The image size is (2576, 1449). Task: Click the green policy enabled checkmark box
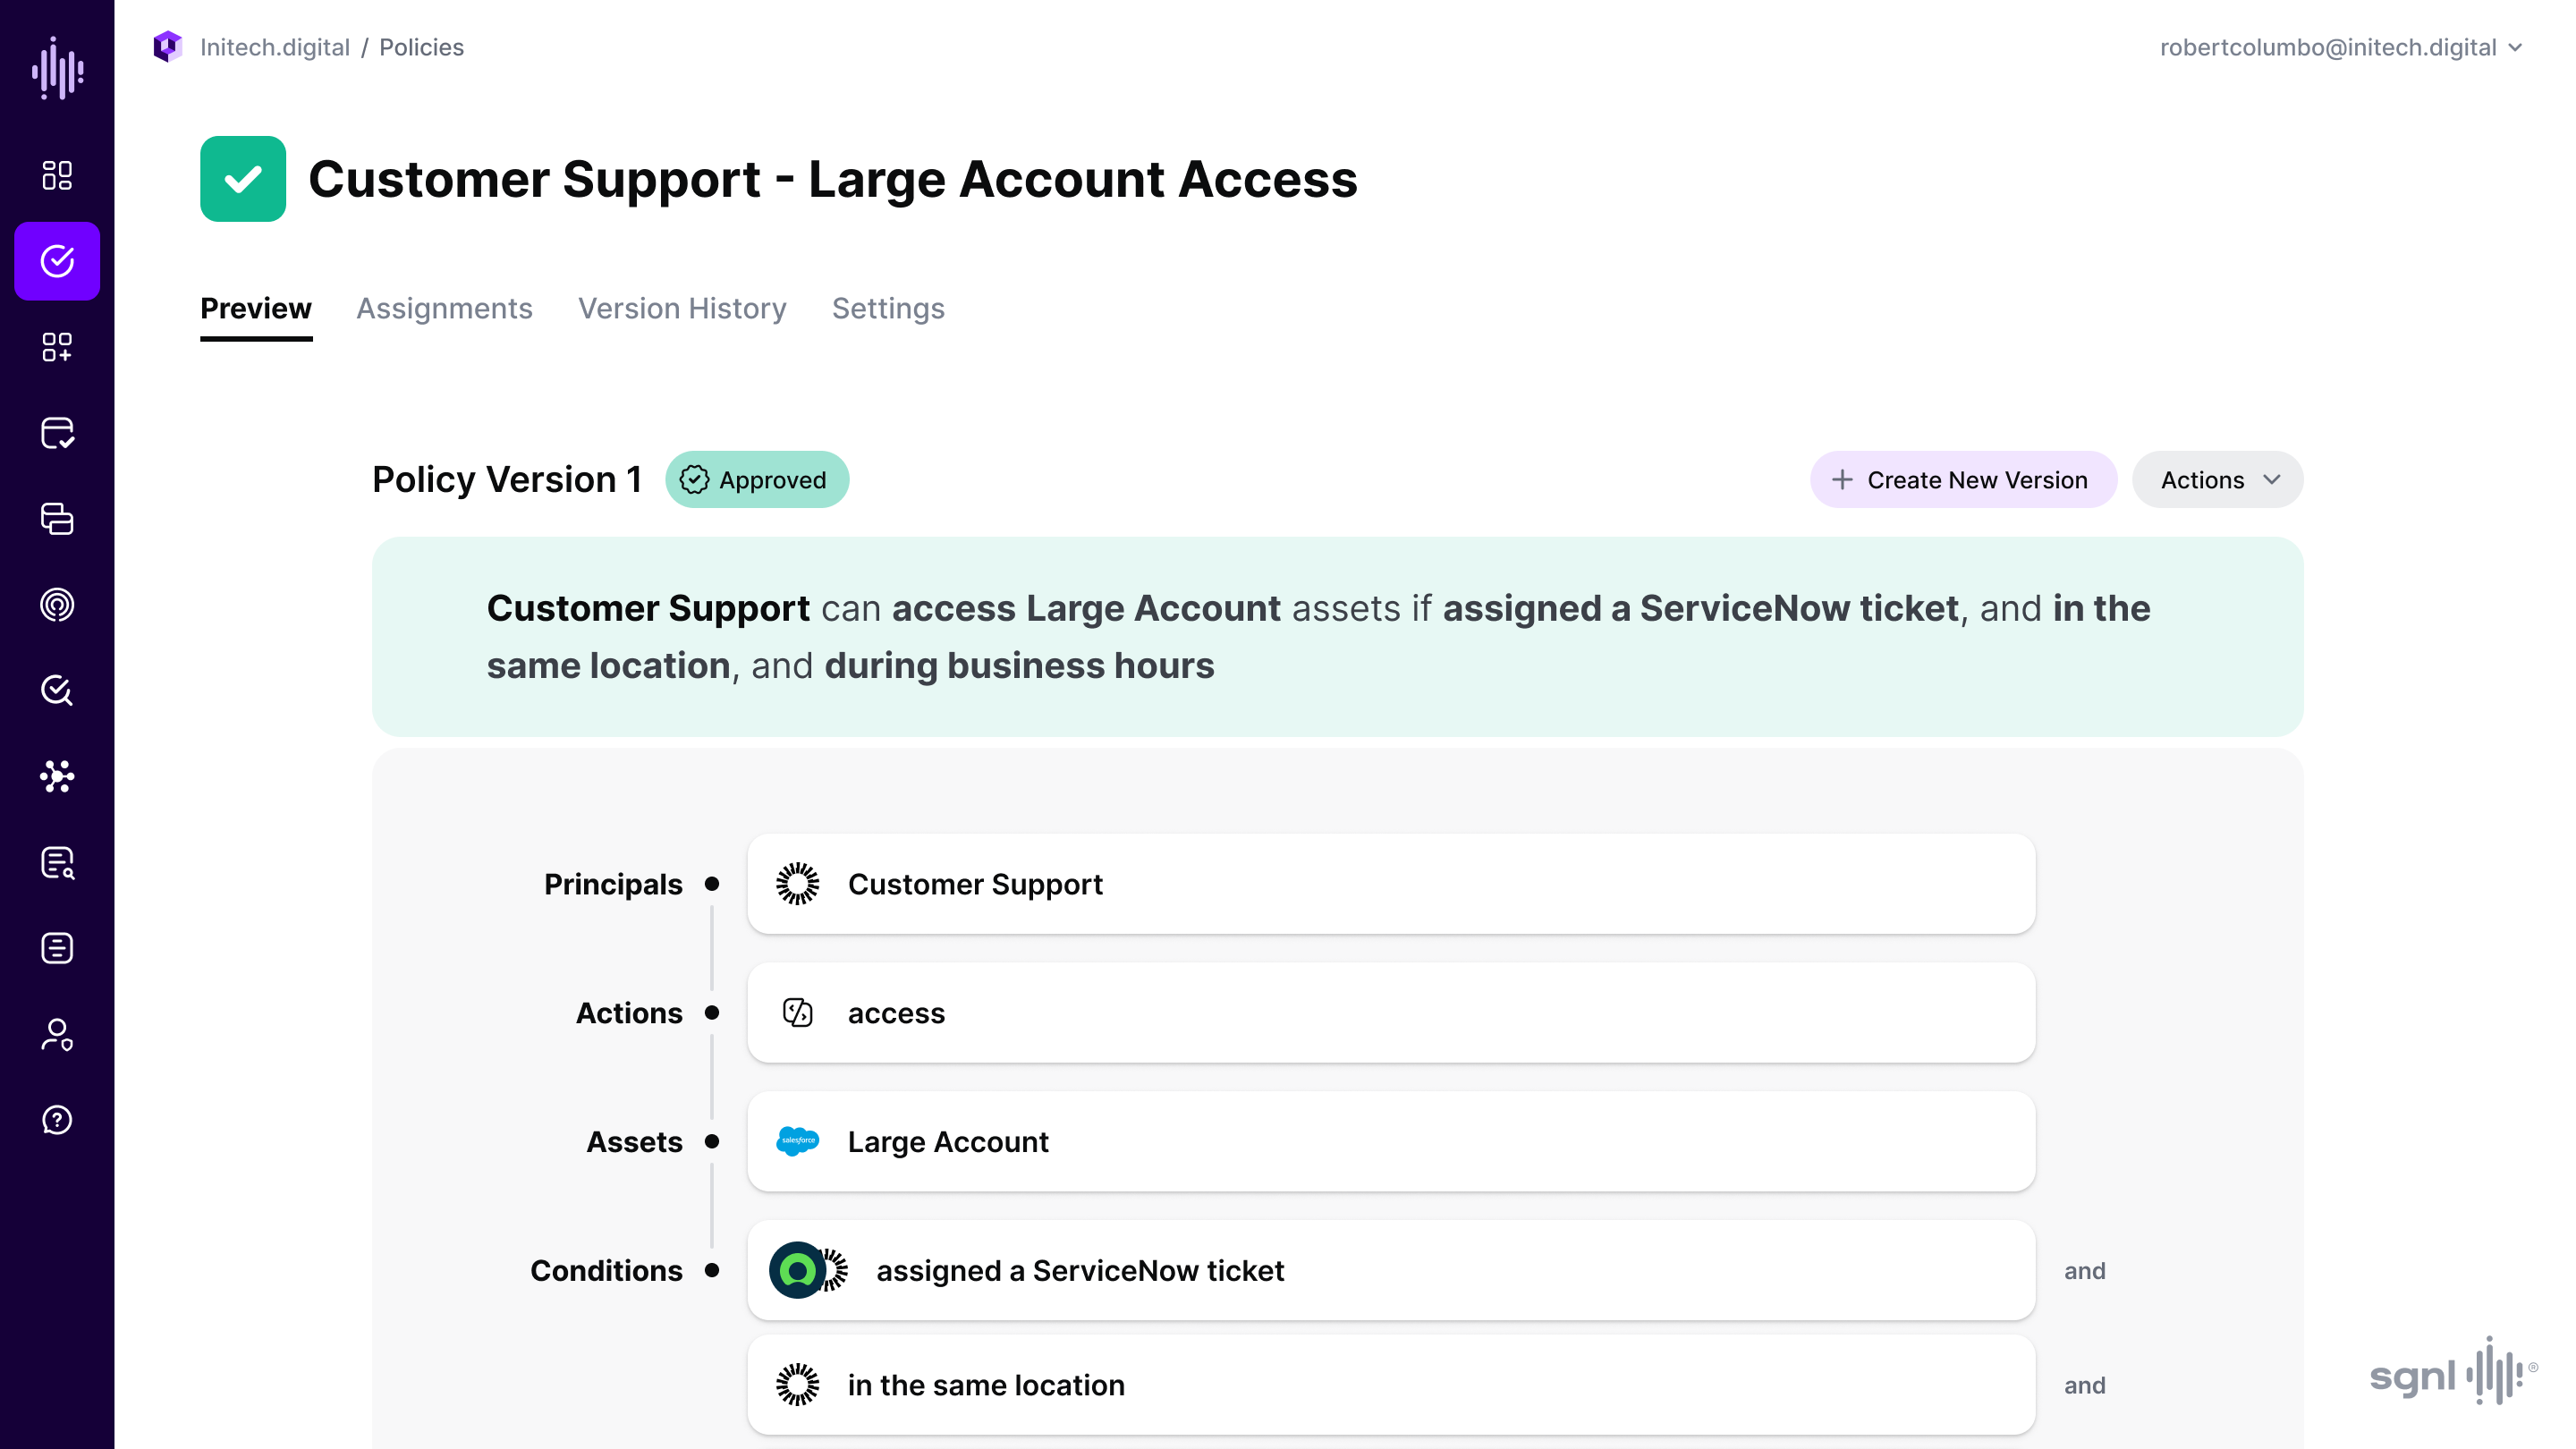(243, 179)
